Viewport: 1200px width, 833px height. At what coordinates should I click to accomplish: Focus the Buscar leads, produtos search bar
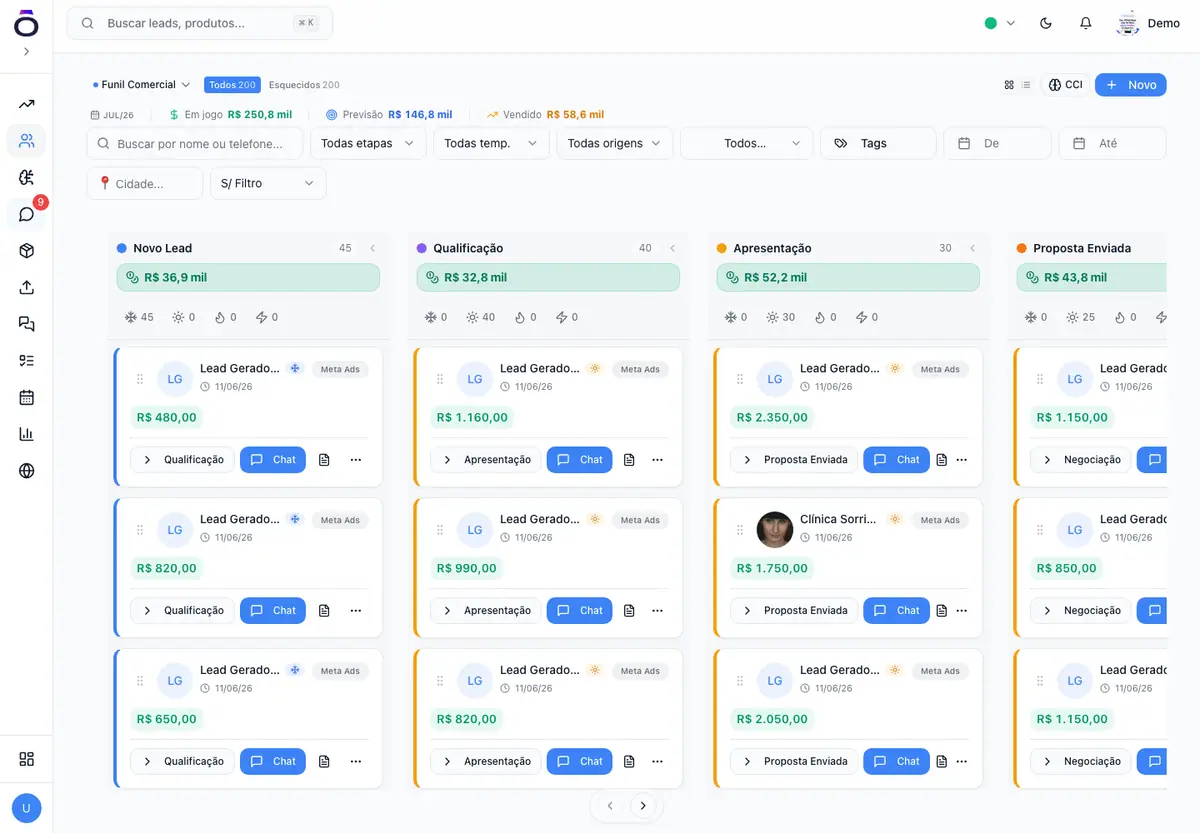coord(200,23)
